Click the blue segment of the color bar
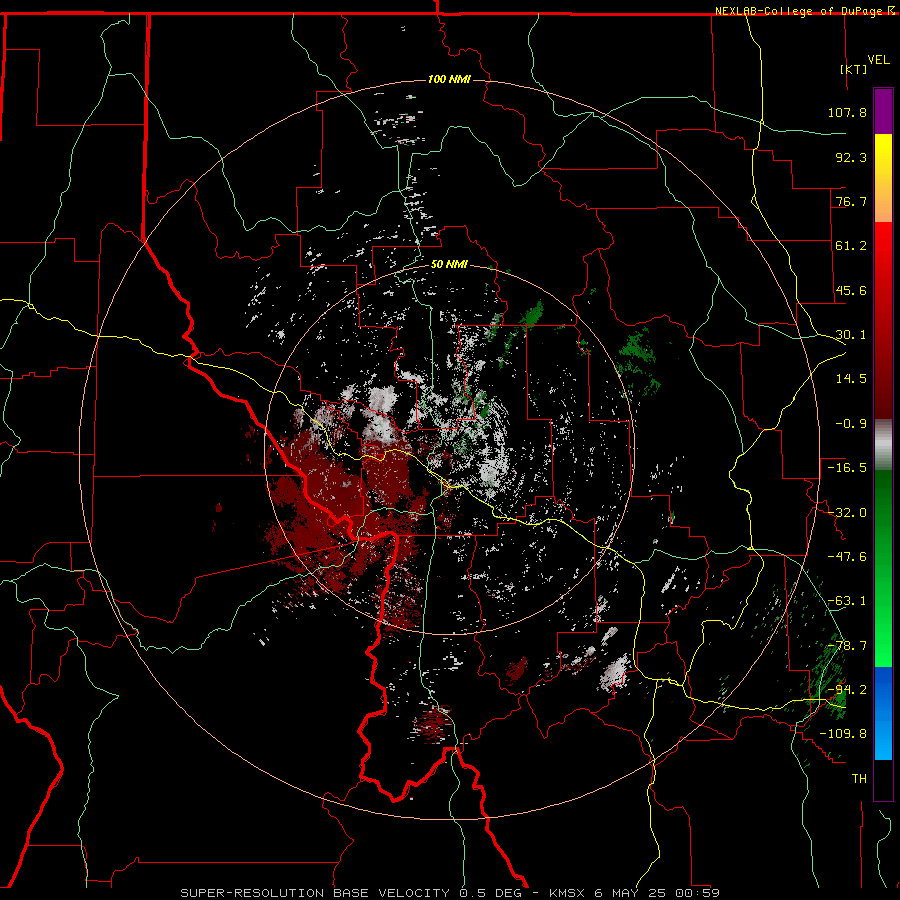The height and width of the screenshot is (900, 900). (883, 713)
